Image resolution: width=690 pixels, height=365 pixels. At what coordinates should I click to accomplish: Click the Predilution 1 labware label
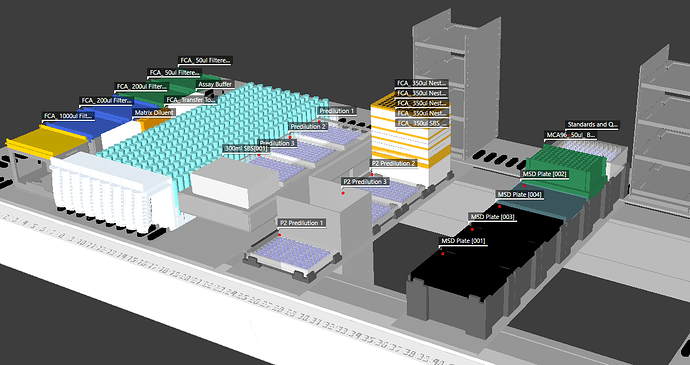337,111
